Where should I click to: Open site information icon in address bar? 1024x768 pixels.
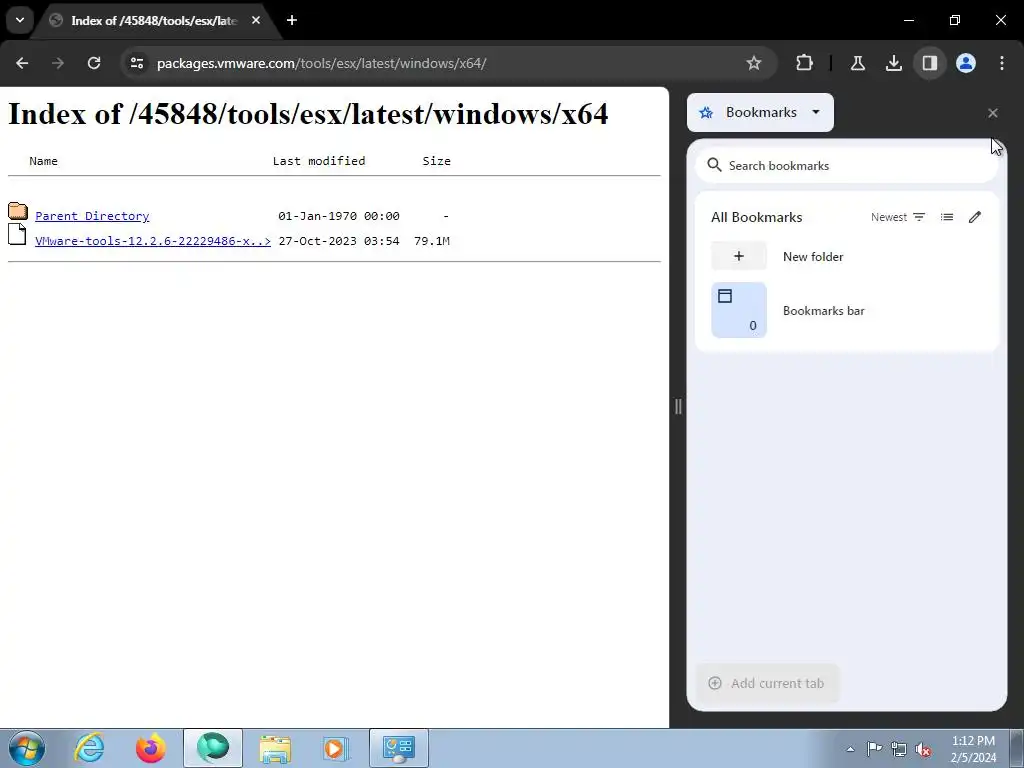(136, 63)
